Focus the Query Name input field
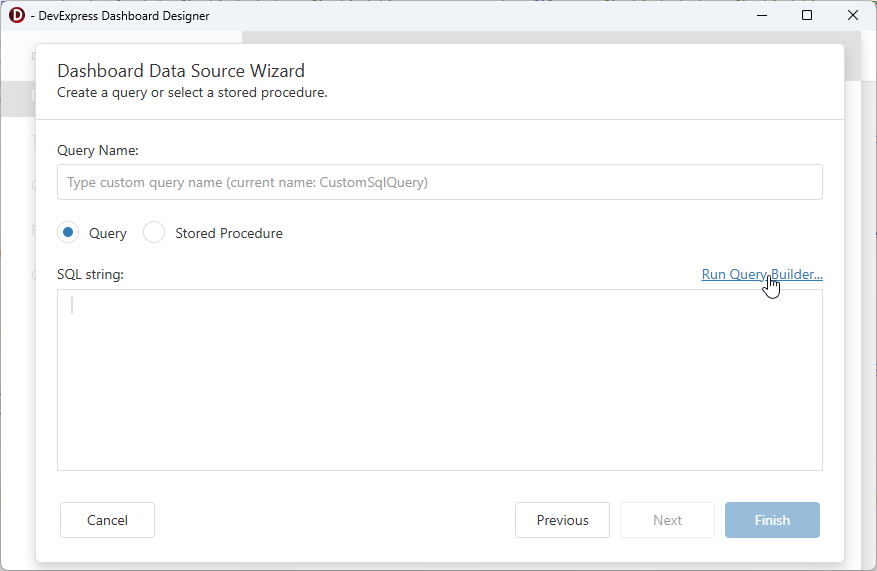 (440, 182)
